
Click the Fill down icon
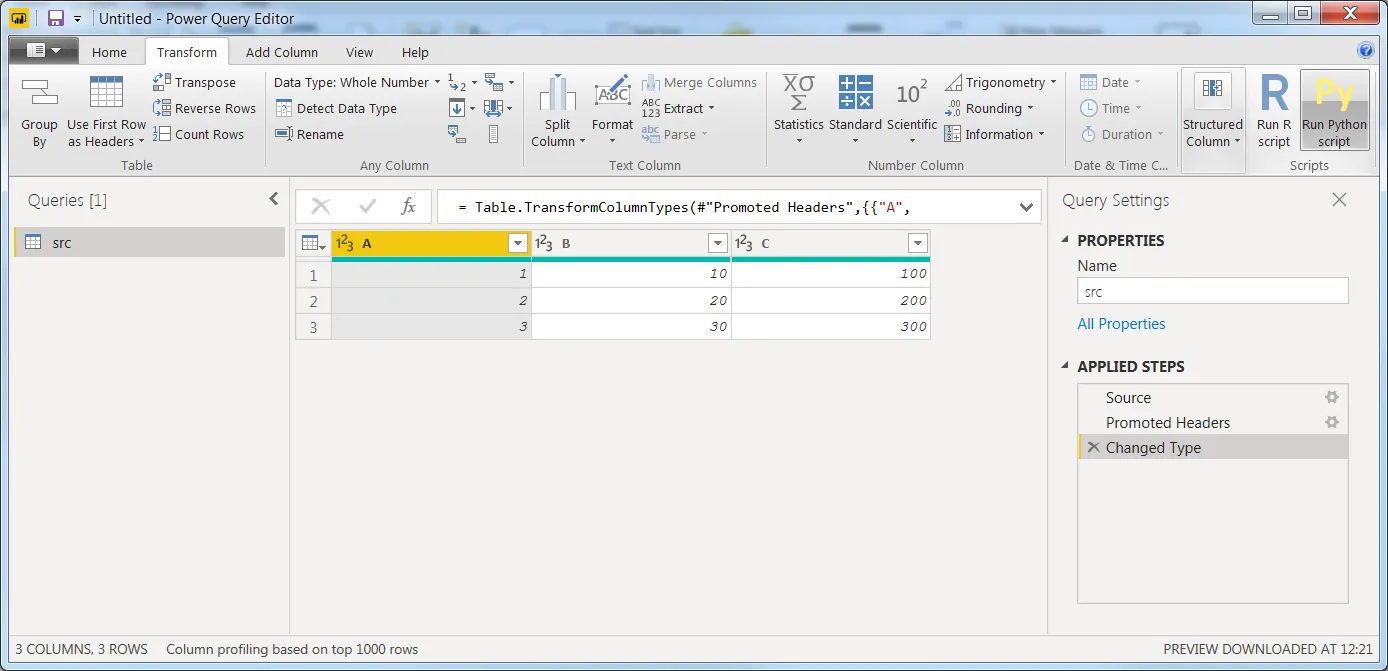pos(457,108)
